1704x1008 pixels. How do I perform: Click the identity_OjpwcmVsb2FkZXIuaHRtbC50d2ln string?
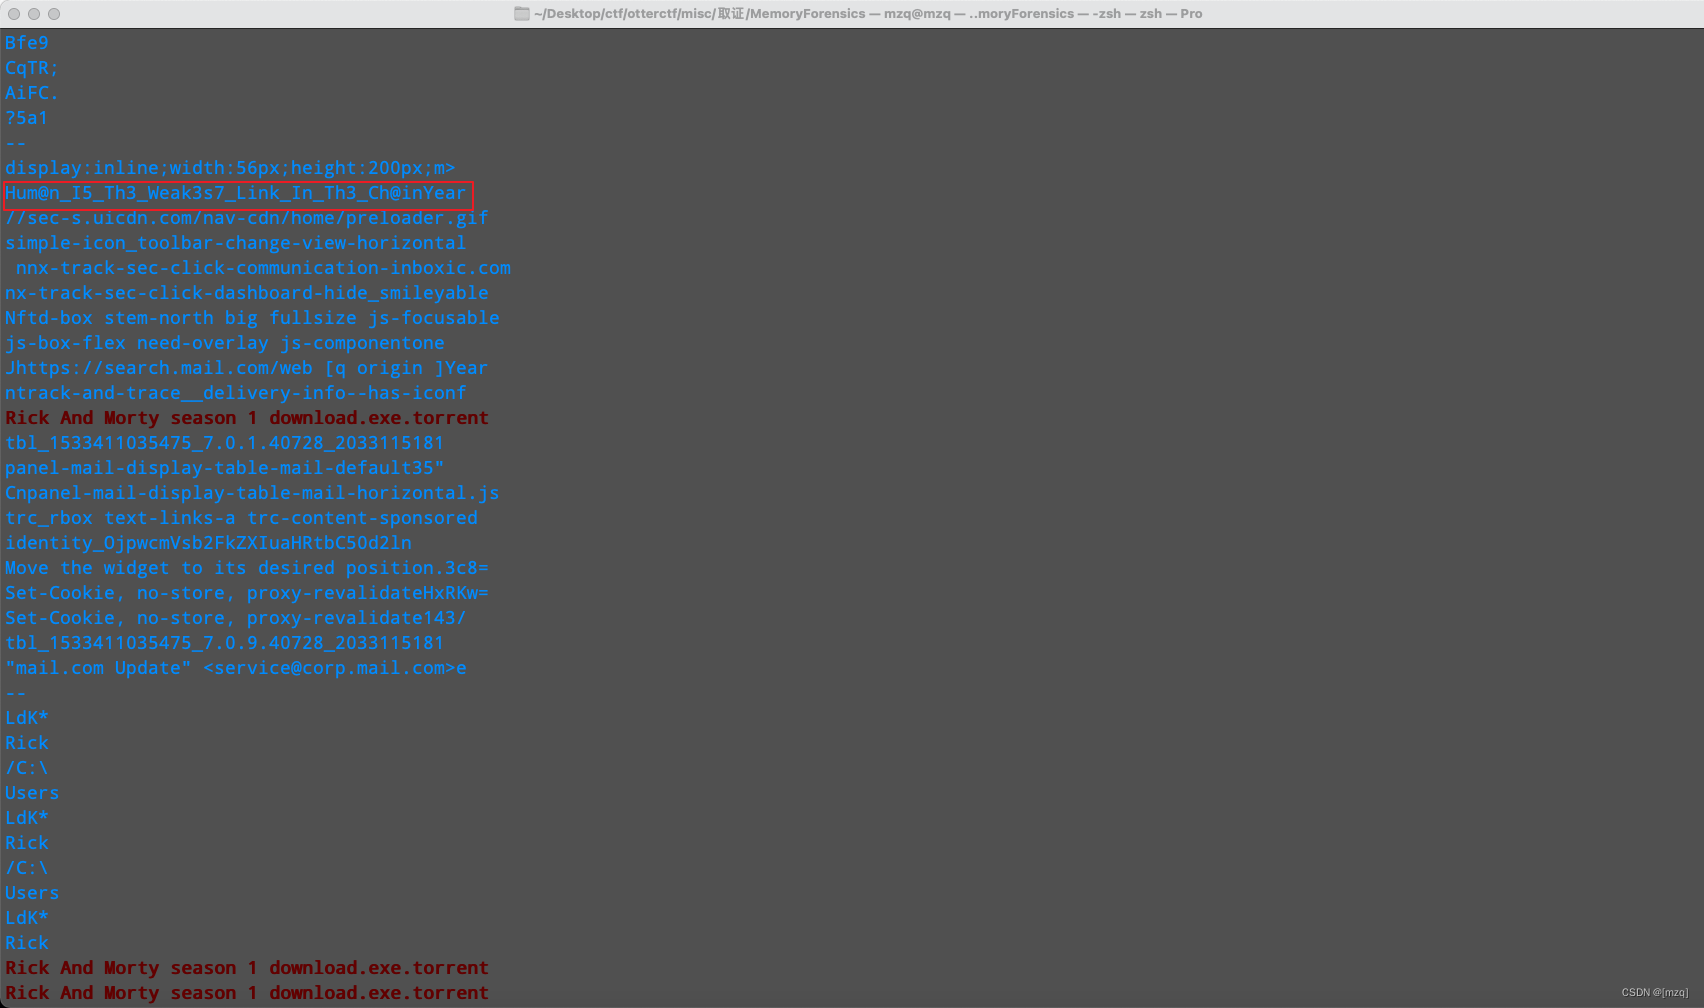pyautogui.click(x=208, y=543)
